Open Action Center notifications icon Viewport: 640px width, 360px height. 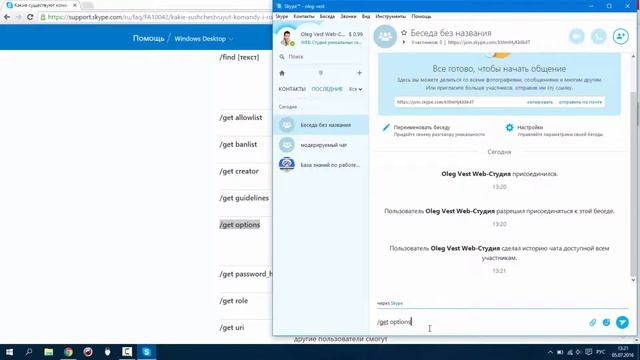[x=589, y=352]
